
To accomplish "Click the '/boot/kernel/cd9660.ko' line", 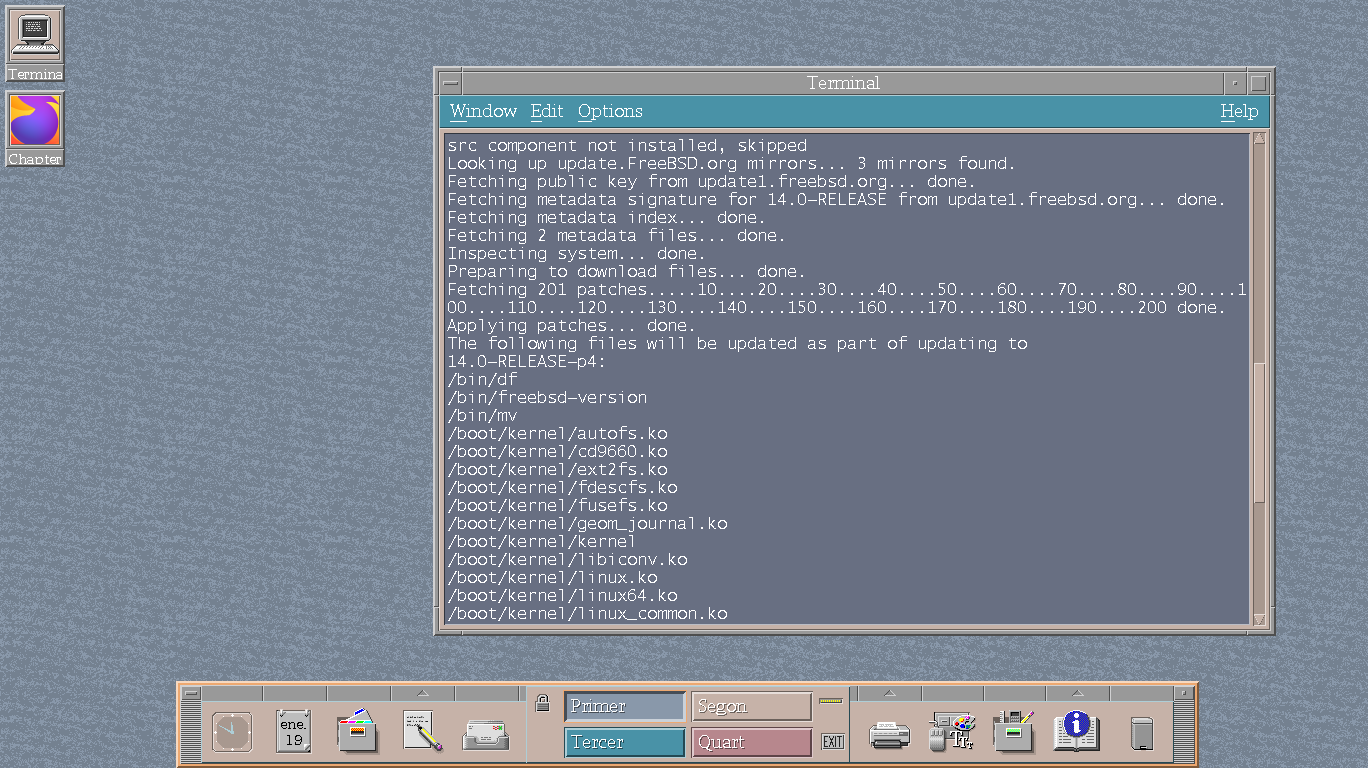I will point(557,452).
